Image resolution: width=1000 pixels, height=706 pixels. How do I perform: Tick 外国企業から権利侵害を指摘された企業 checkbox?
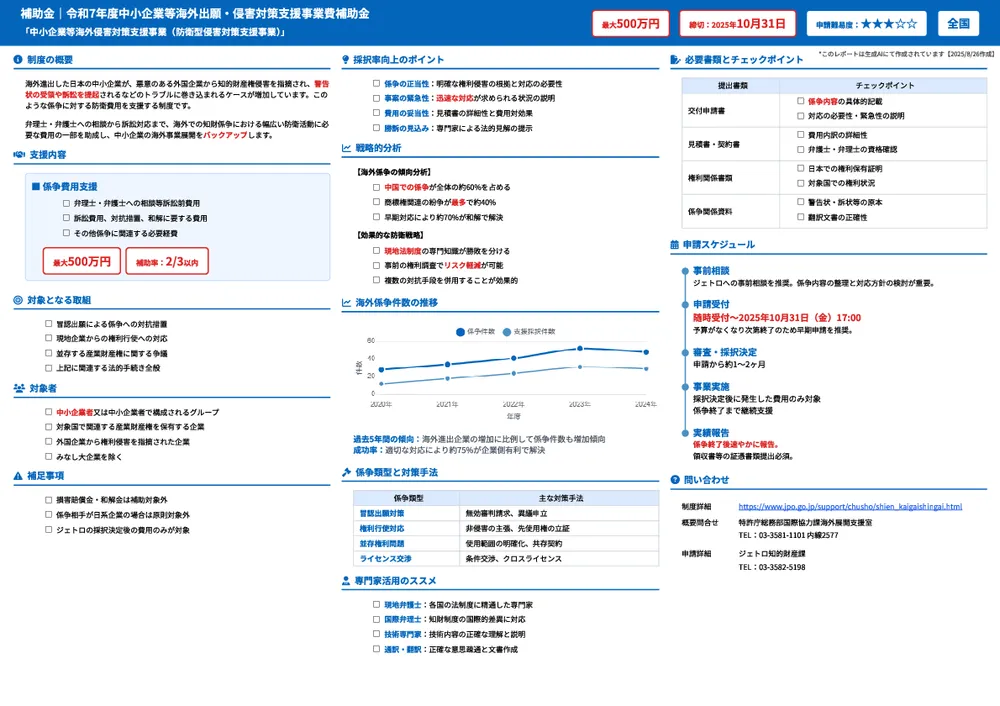pos(48,441)
